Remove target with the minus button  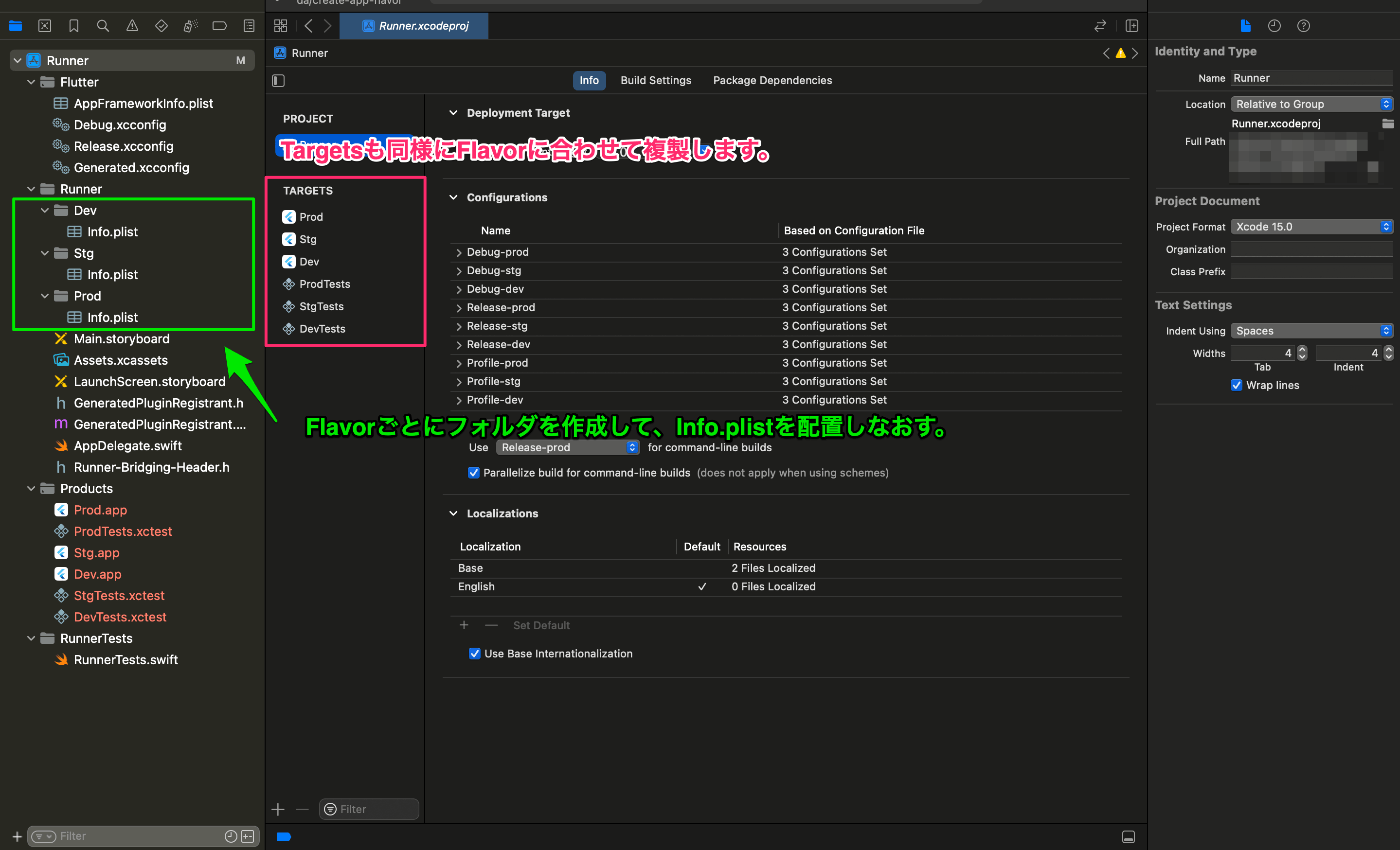302,809
